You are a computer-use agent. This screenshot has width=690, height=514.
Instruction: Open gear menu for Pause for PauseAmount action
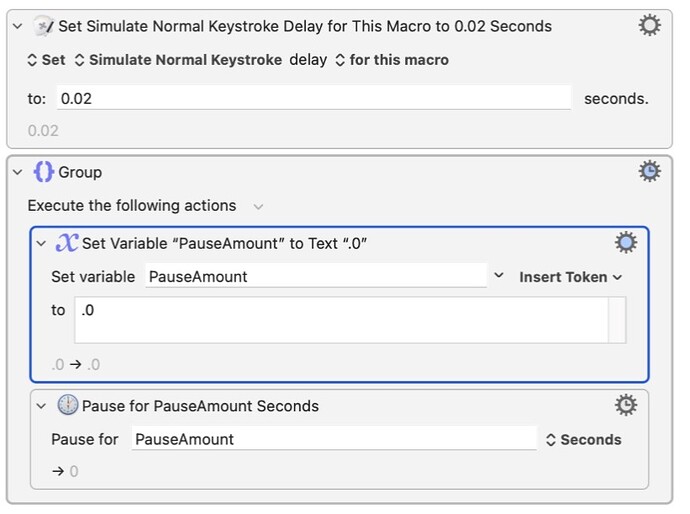626,405
